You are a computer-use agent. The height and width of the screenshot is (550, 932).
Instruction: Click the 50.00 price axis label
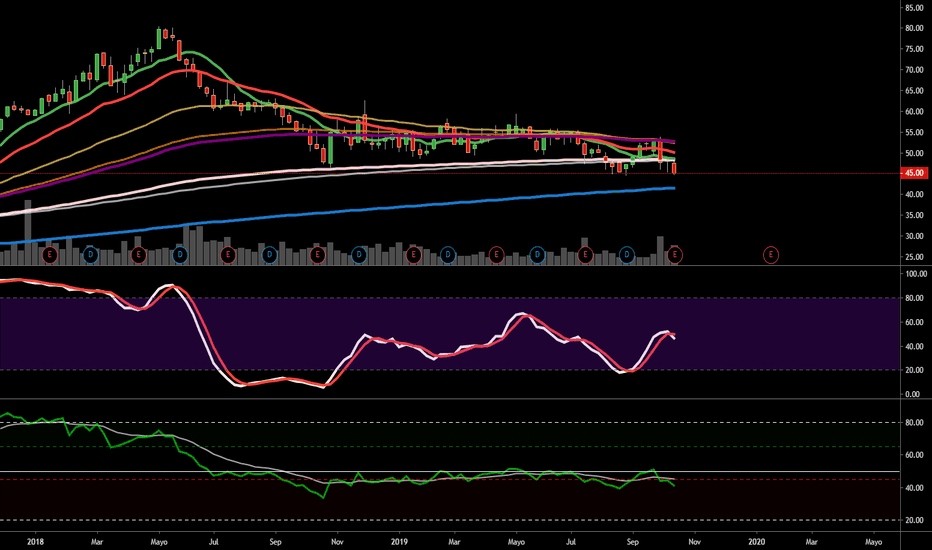[914, 153]
